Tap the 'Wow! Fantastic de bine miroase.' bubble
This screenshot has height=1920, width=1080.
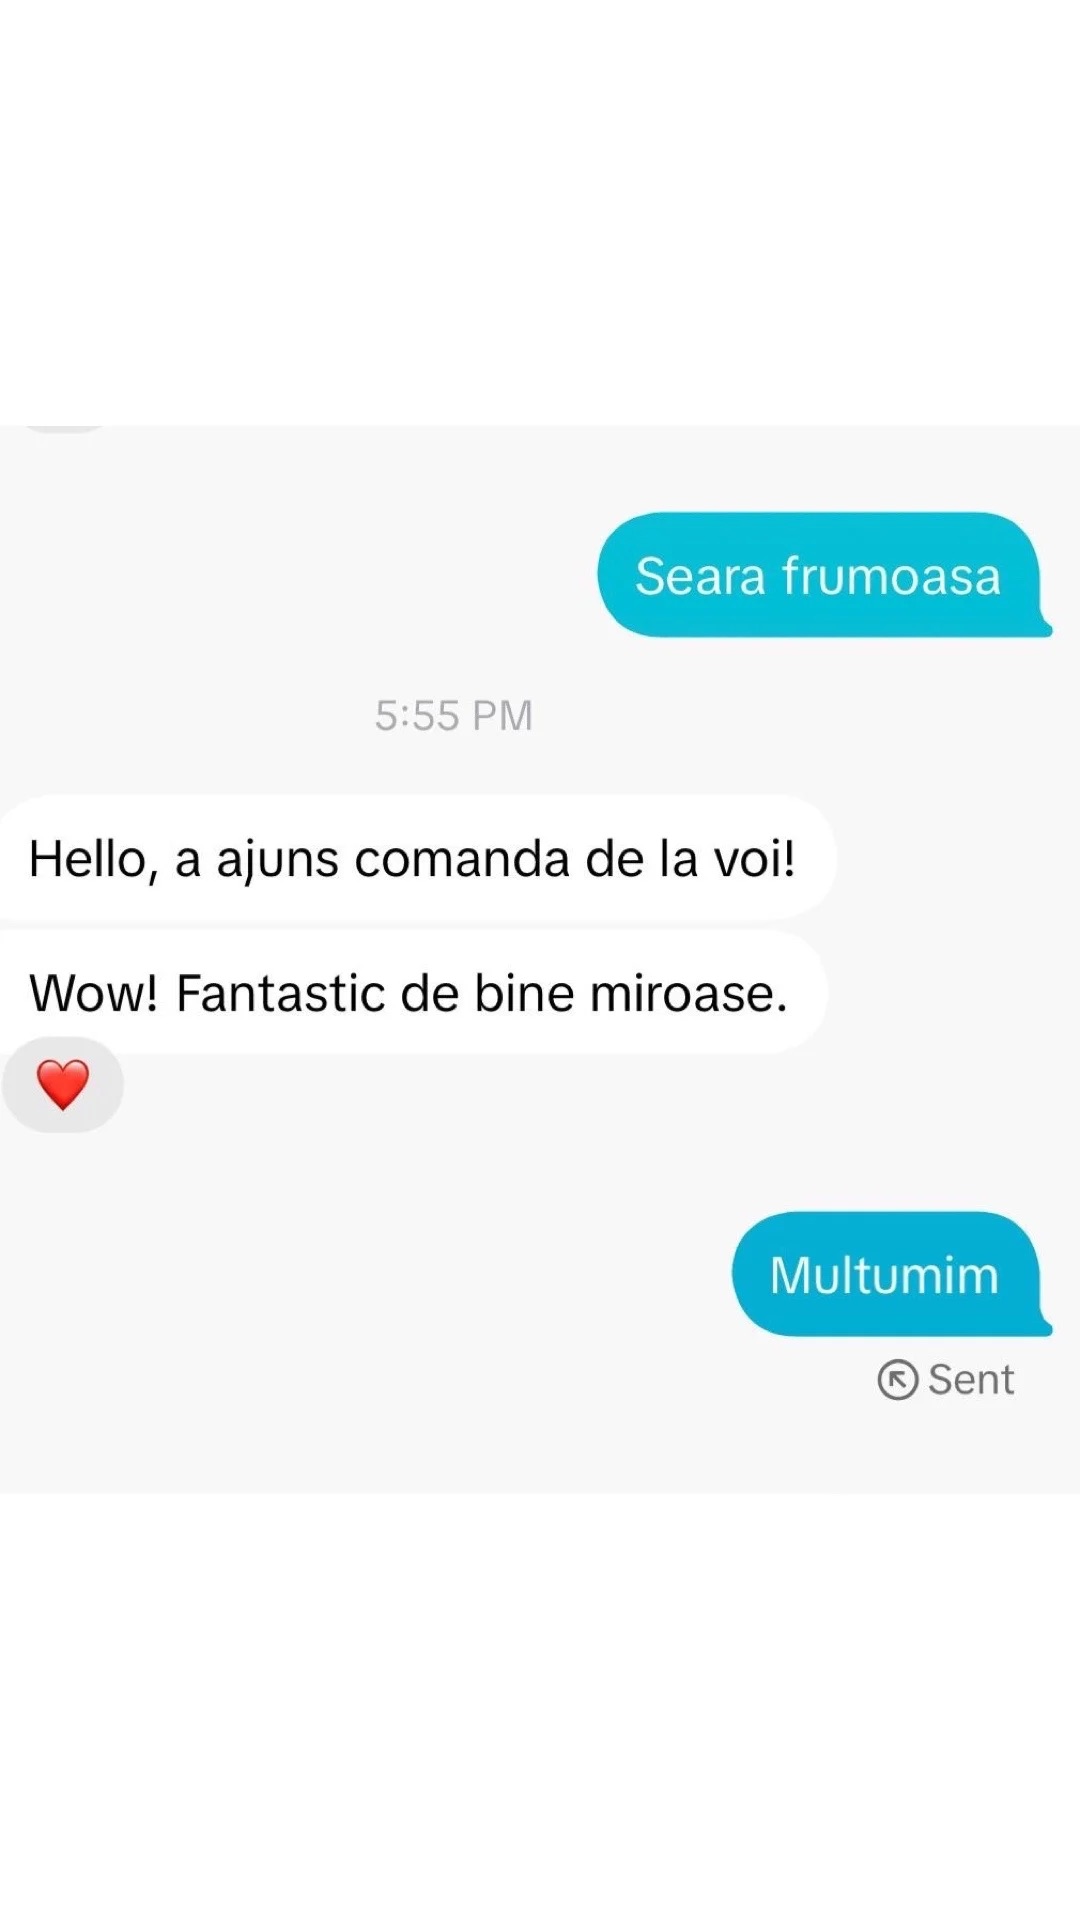413,993
